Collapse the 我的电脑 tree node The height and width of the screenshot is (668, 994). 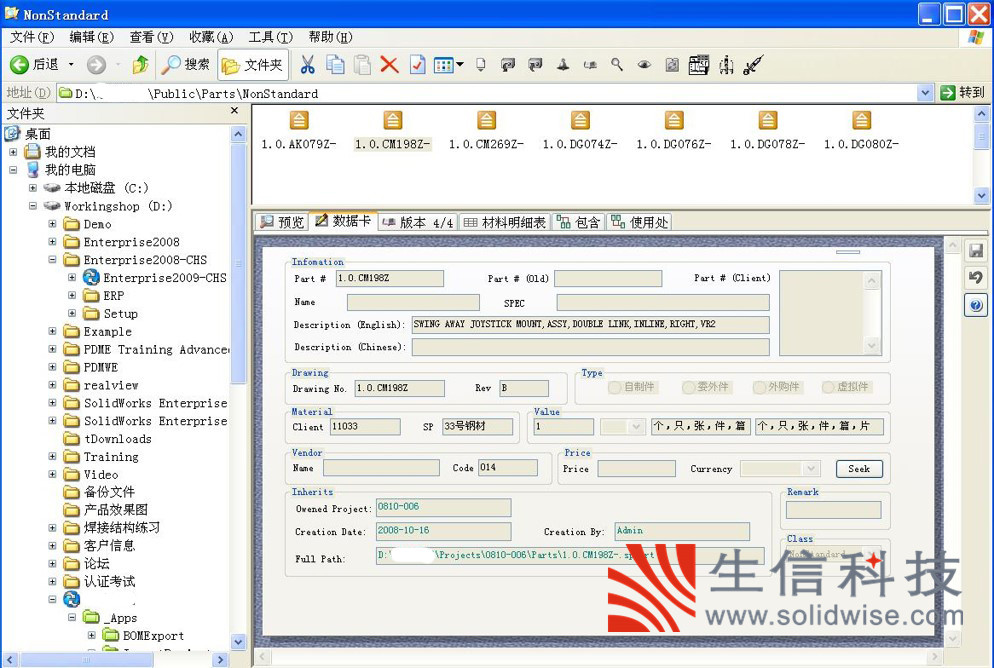13,170
